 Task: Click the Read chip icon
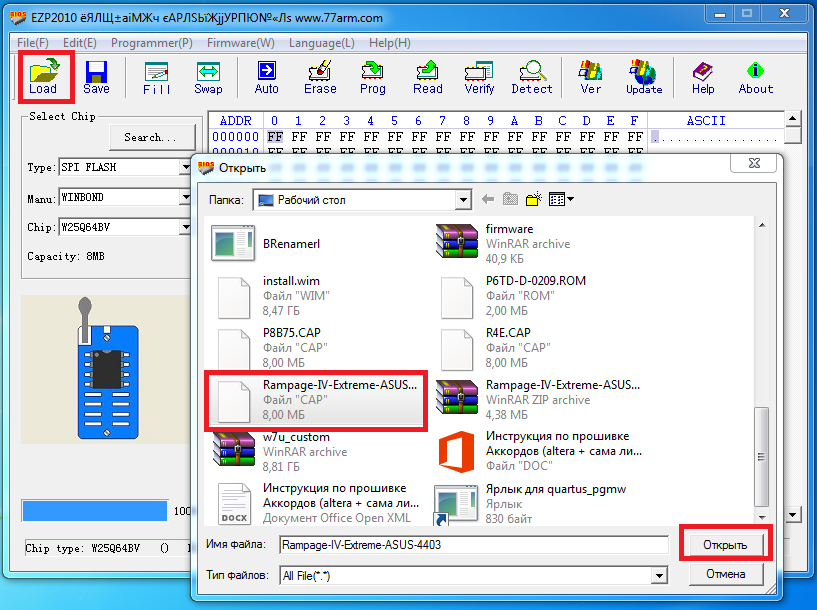pyautogui.click(x=427, y=77)
